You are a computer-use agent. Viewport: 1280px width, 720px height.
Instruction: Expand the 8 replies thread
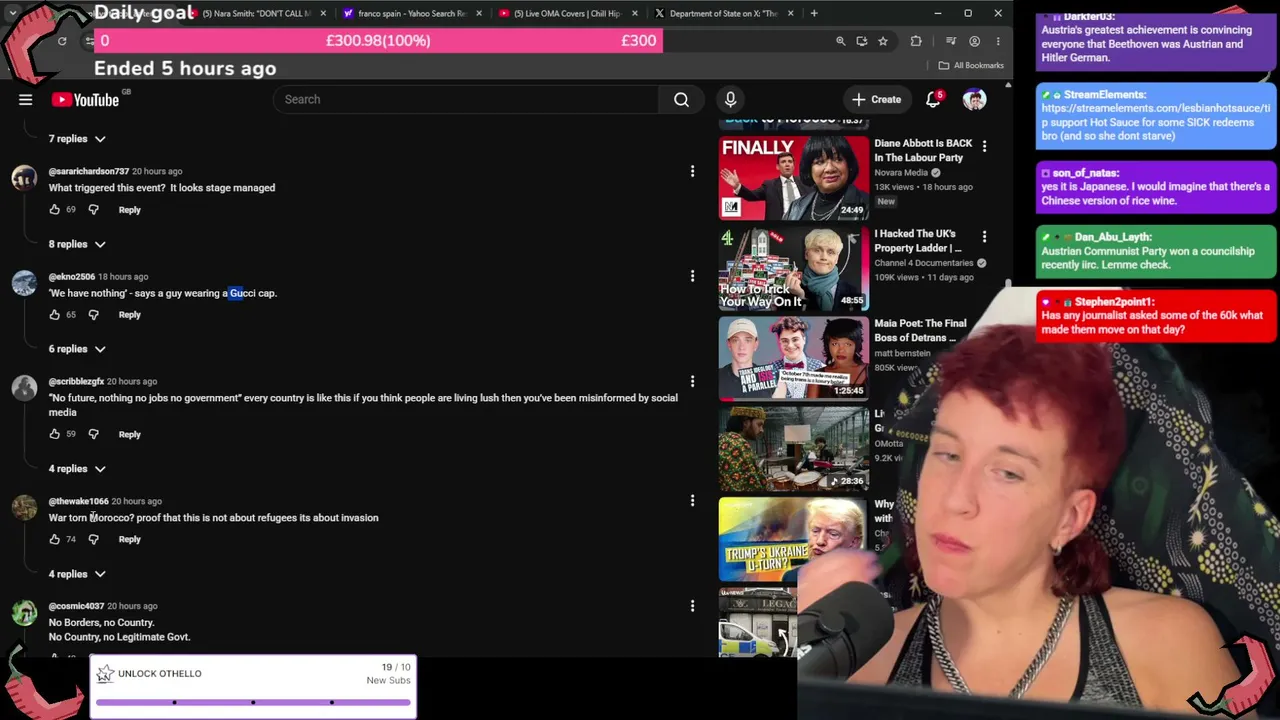(77, 244)
